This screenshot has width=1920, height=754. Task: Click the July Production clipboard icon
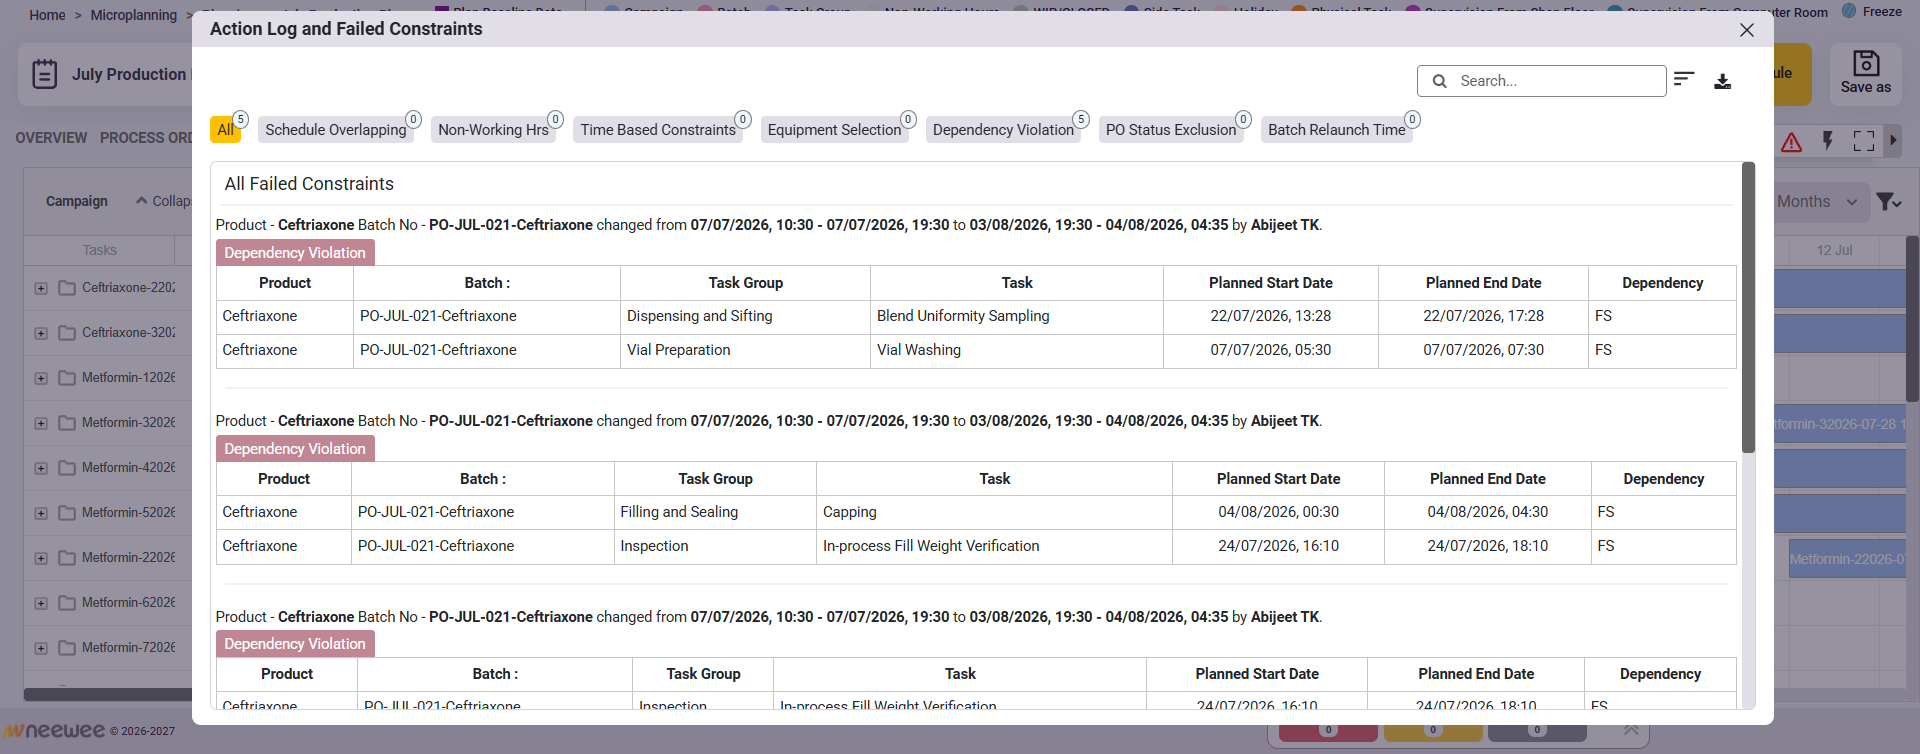(45, 74)
